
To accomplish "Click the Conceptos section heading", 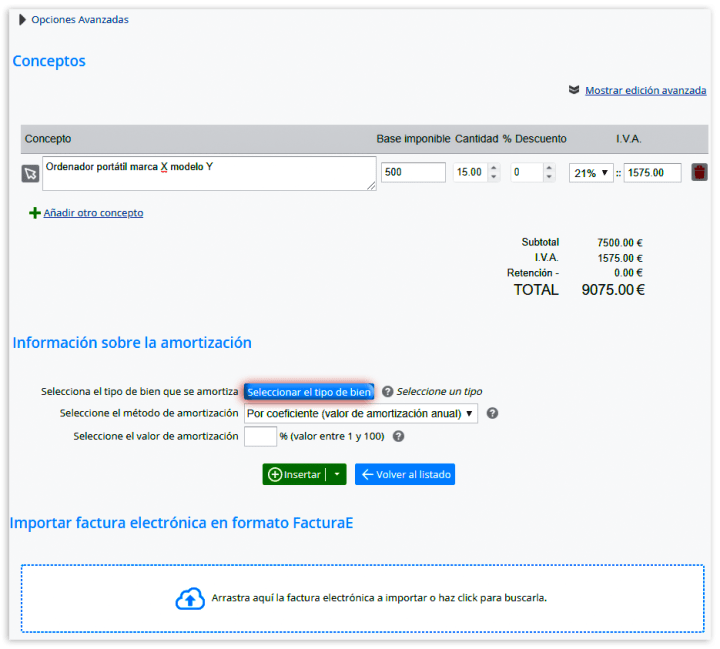I will 49,61.
